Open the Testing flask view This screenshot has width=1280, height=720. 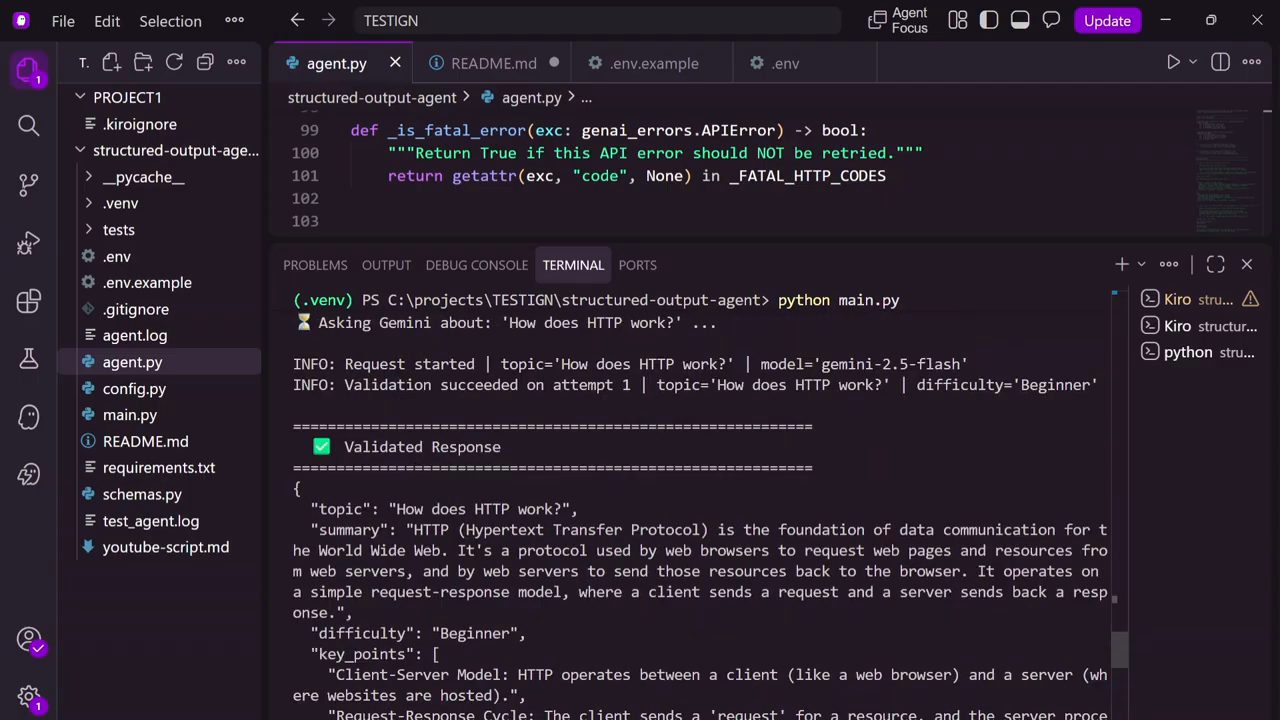point(28,358)
